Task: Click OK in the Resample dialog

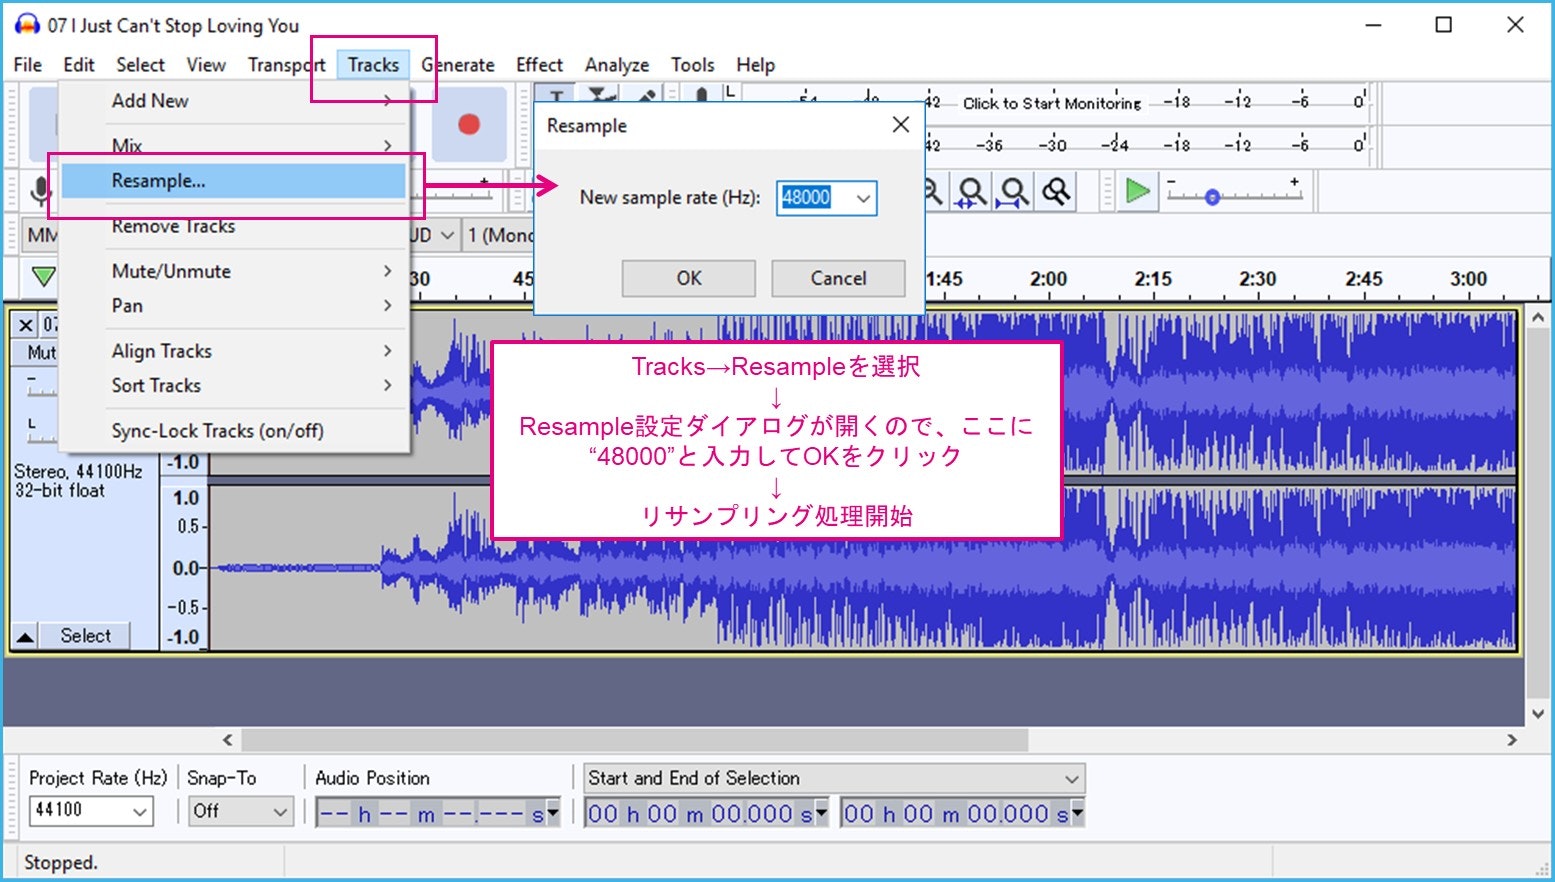Action: tap(687, 278)
